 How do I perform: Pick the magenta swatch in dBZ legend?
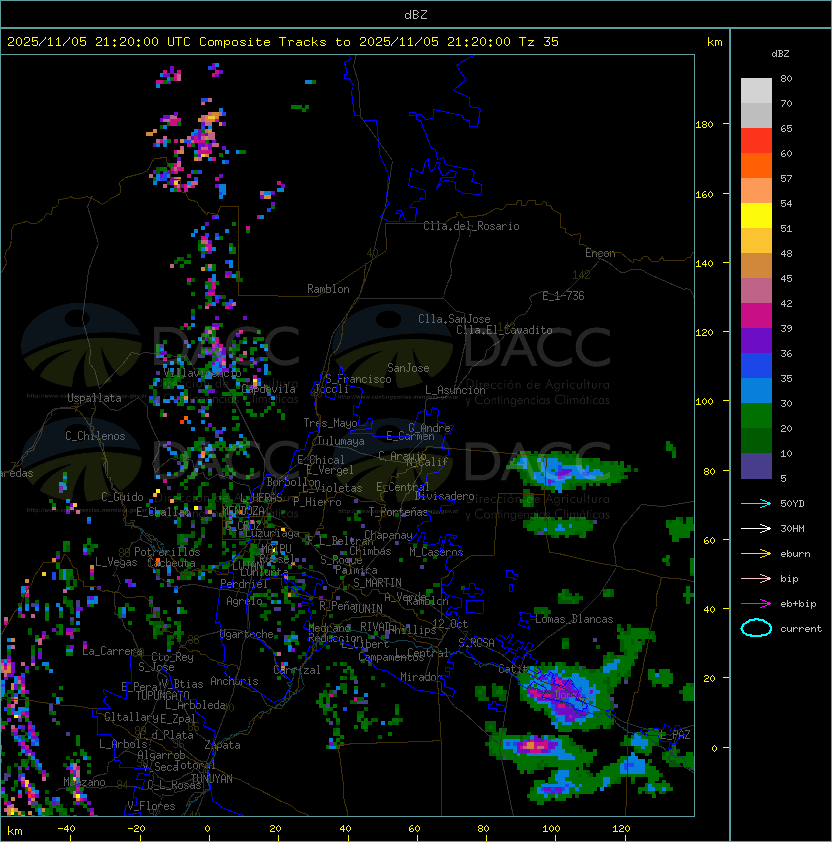click(x=756, y=316)
